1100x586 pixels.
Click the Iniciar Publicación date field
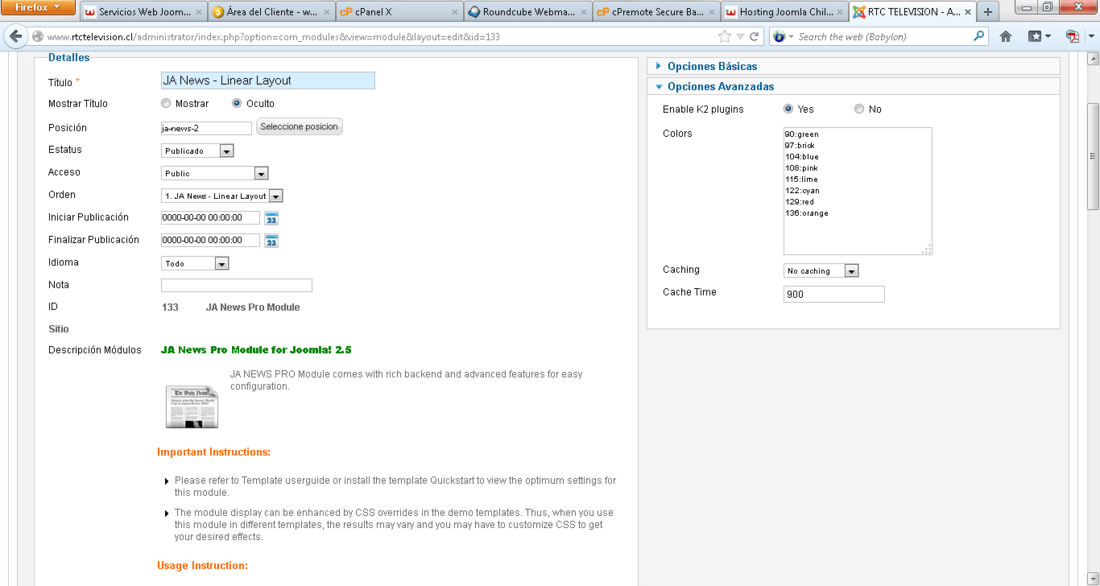point(210,218)
